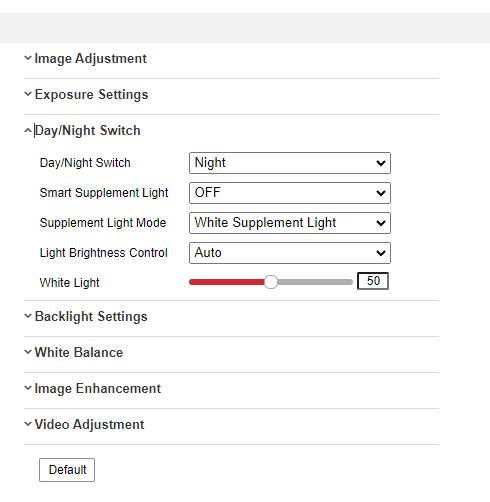
Task: Click the White Light slider handle
Action: (x=271, y=282)
